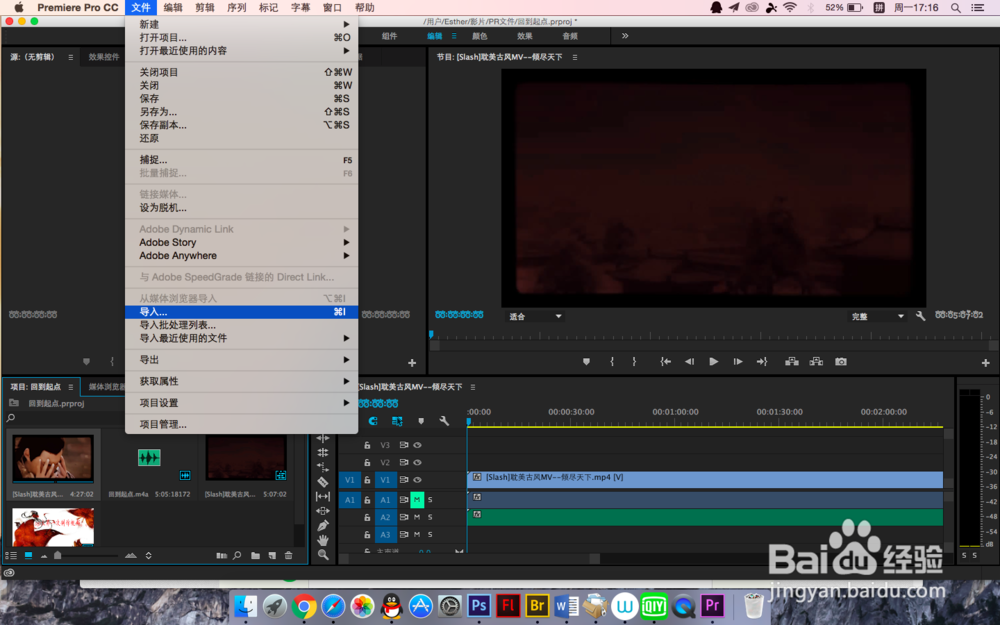
Task: Toggle lock on track V3
Action: 367,445
